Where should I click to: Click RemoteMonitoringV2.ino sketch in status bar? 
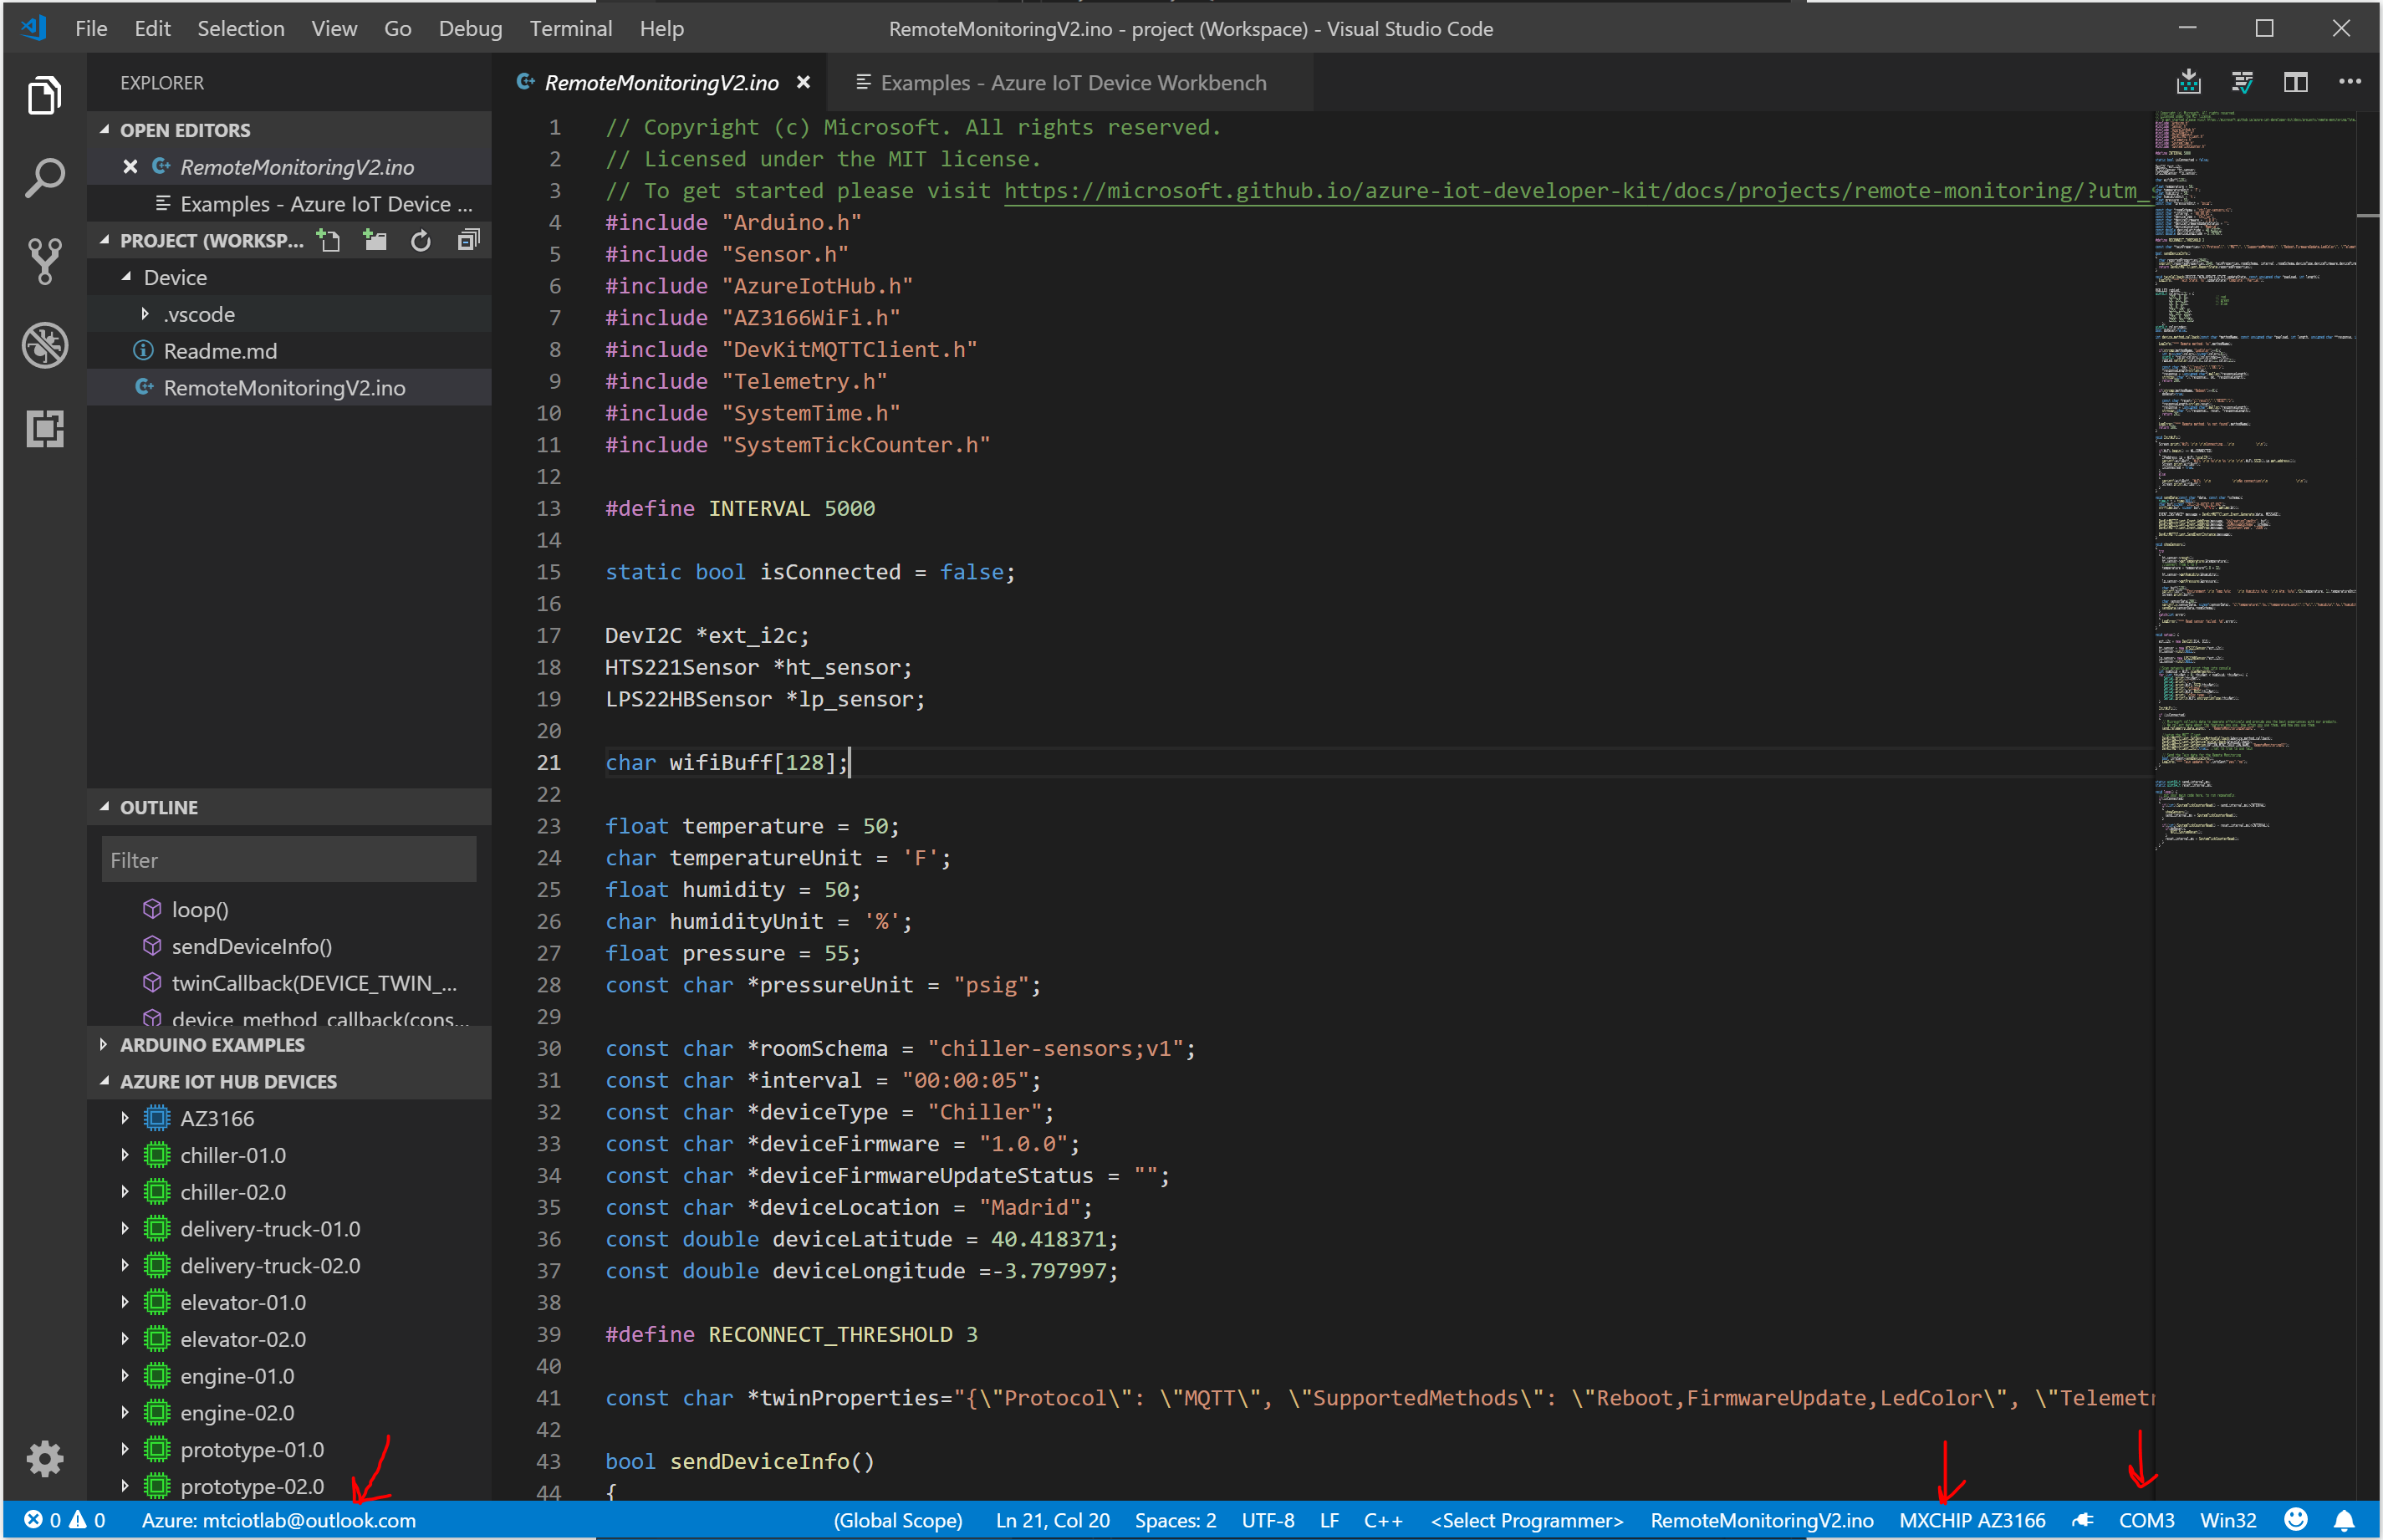(x=1761, y=1520)
